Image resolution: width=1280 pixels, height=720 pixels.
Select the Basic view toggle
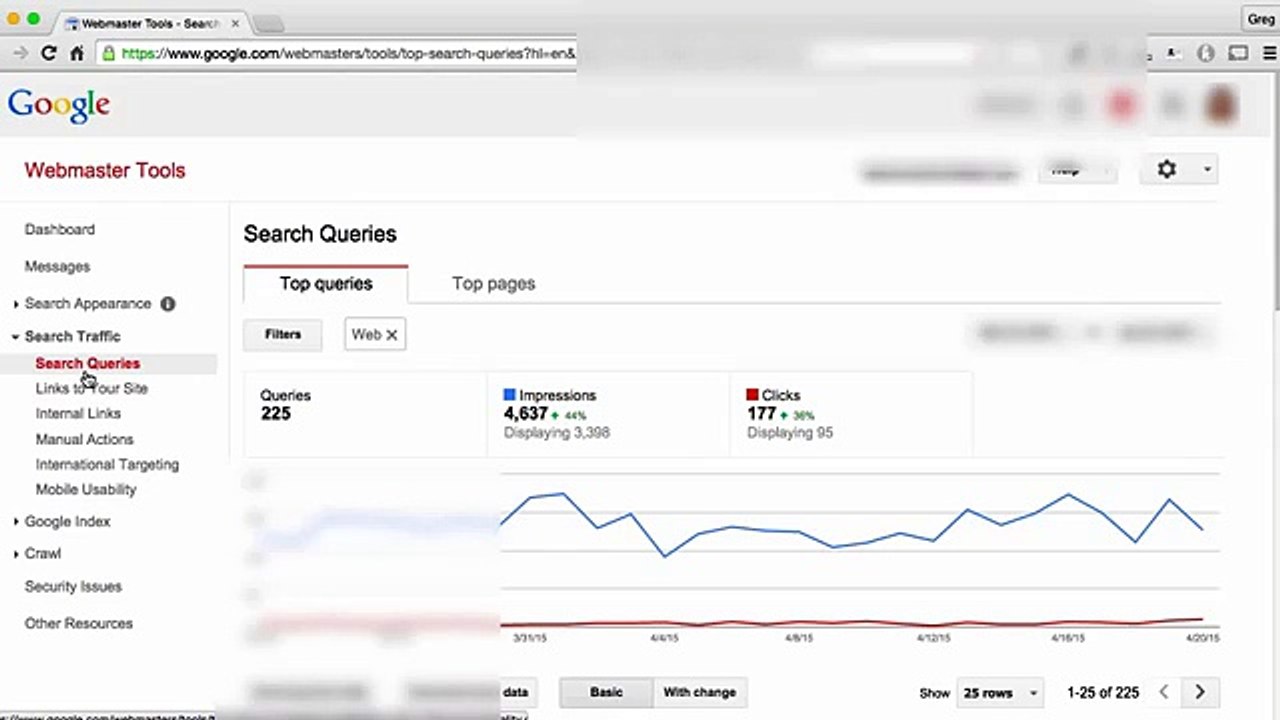pos(606,692)
